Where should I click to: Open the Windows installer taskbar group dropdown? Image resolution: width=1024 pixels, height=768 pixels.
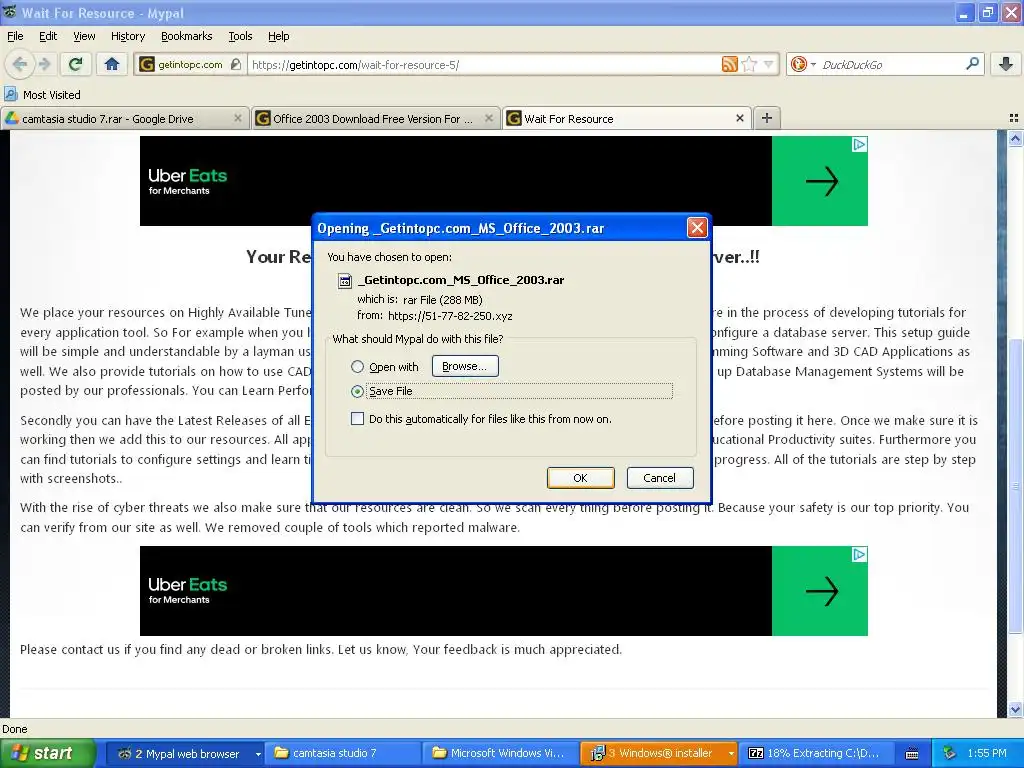click(731, 753)
